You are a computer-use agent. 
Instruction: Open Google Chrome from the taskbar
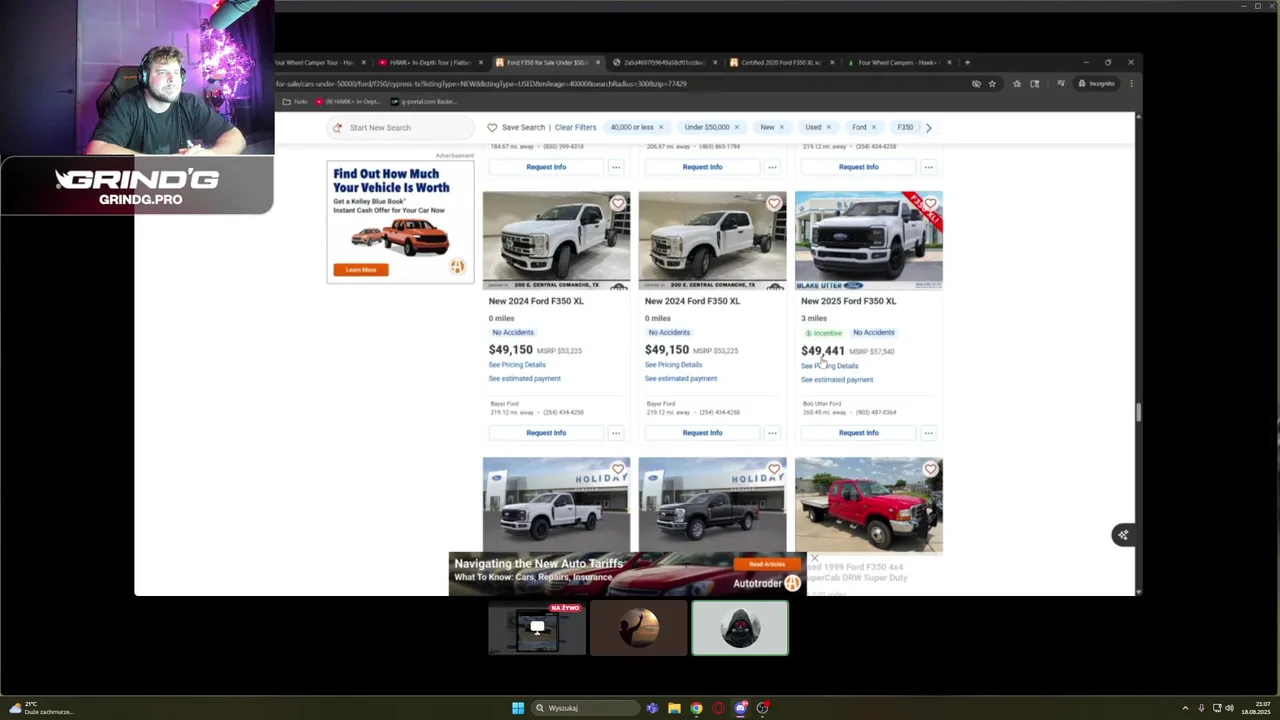point(696,708)
